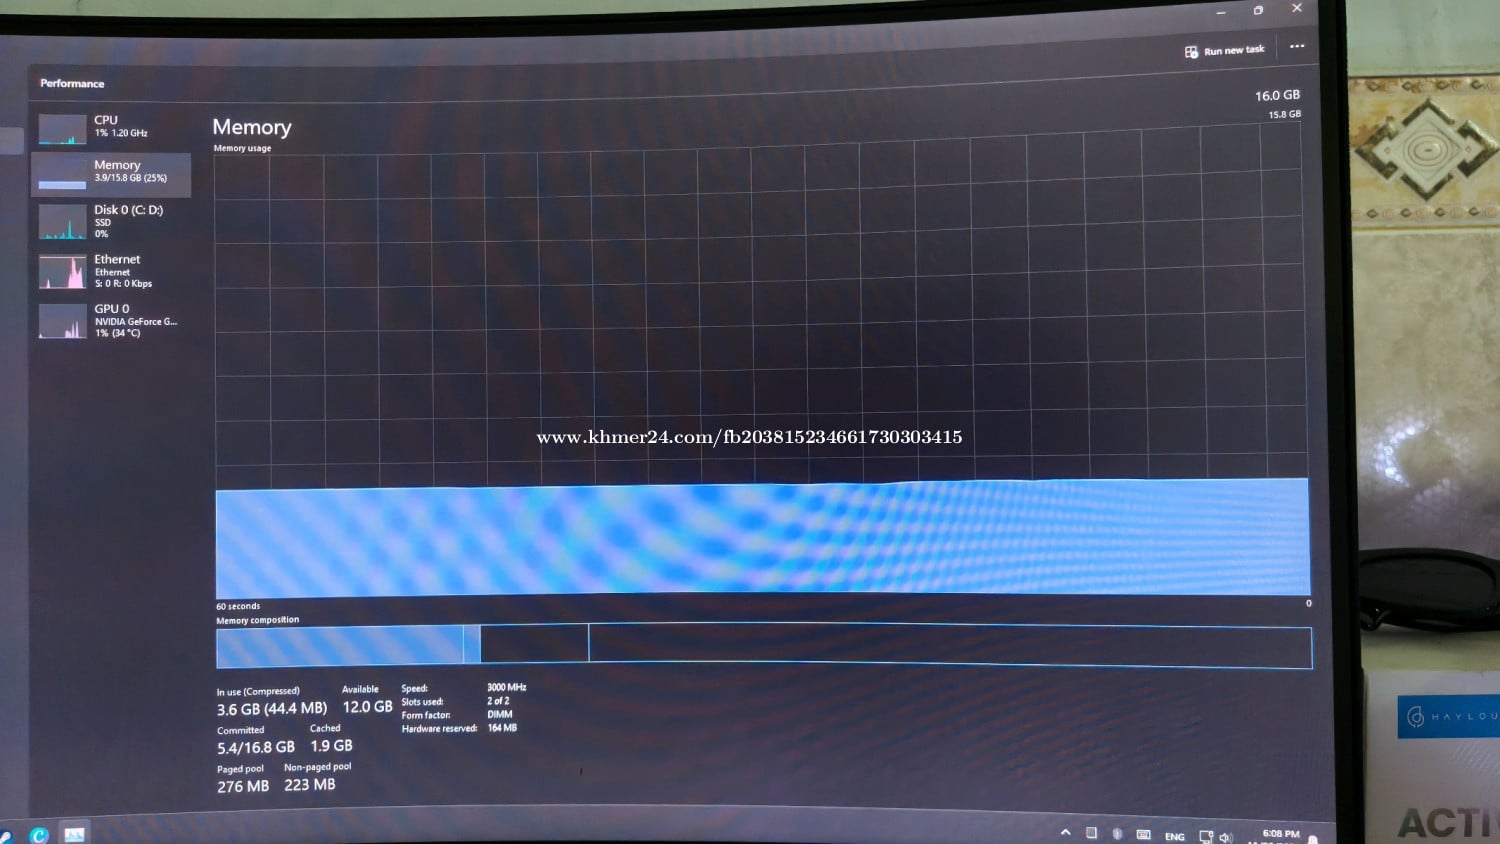The height and width of the screenshot is (844, 1500).
Task: Expand the system tray hidden icons chevron
Action: point(1066,832)
